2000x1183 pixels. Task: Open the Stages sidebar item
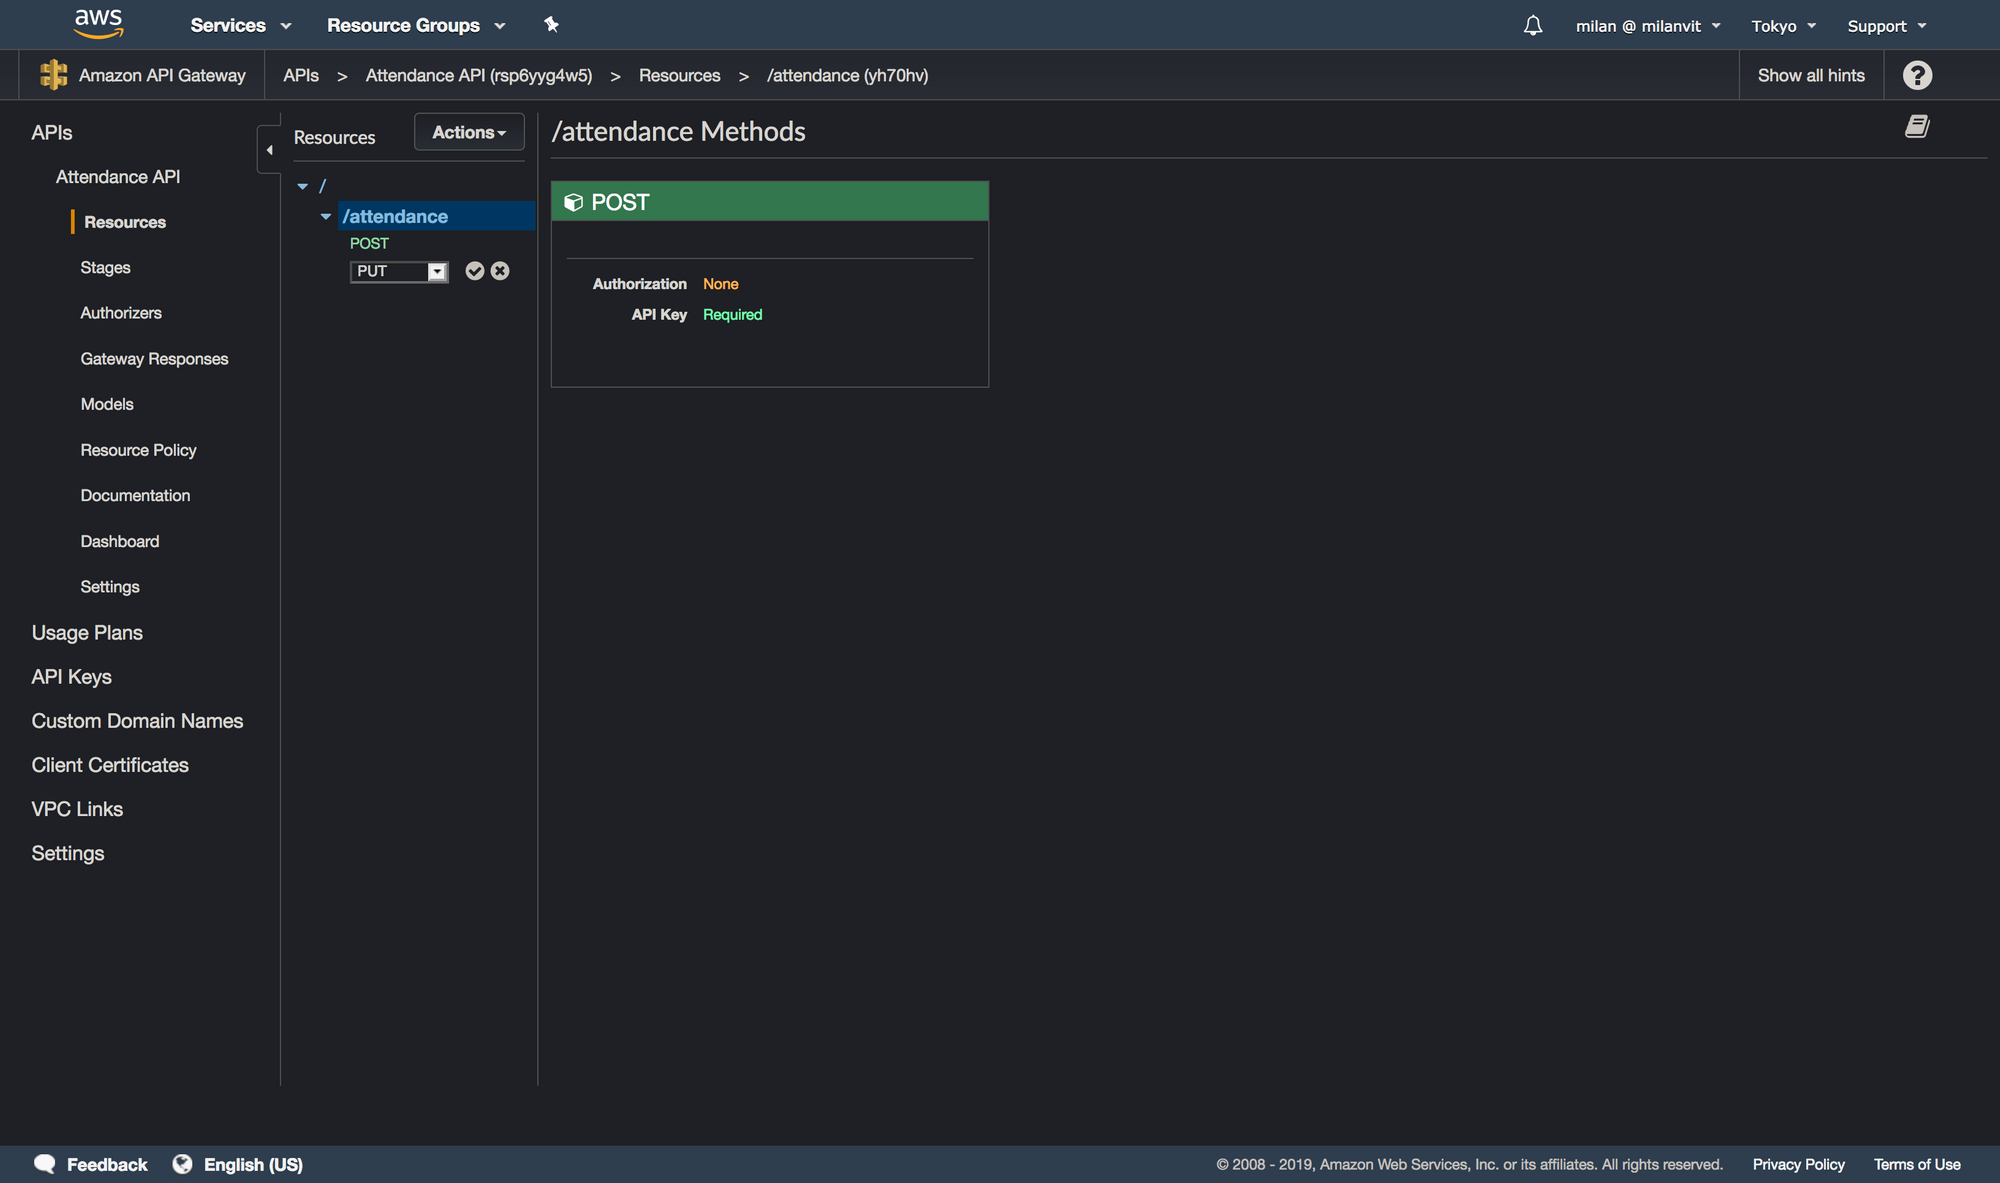[105, 267]
